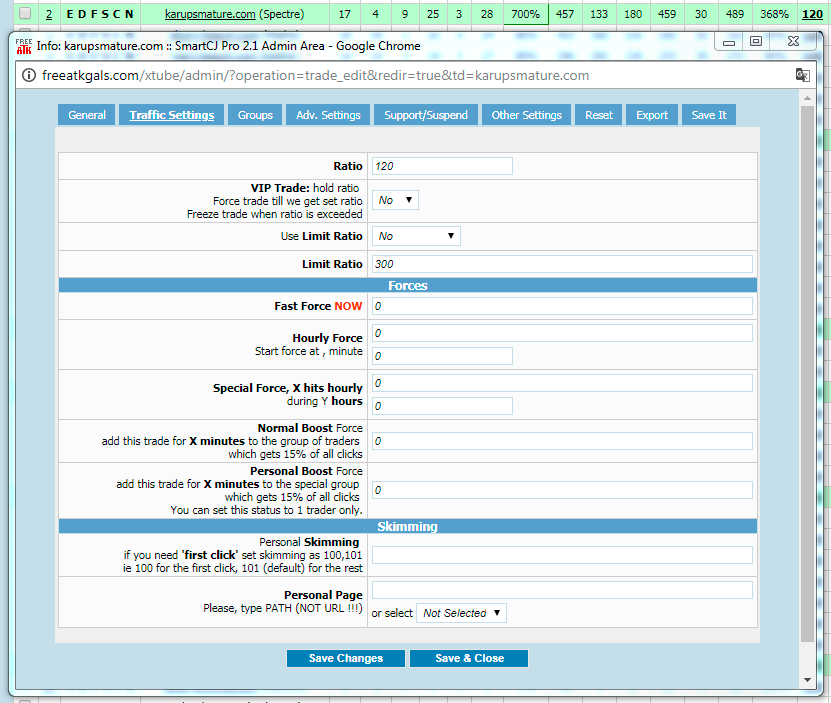Click the Reset tab
This screenshot has height=703, width=831.
pos(599,115)
